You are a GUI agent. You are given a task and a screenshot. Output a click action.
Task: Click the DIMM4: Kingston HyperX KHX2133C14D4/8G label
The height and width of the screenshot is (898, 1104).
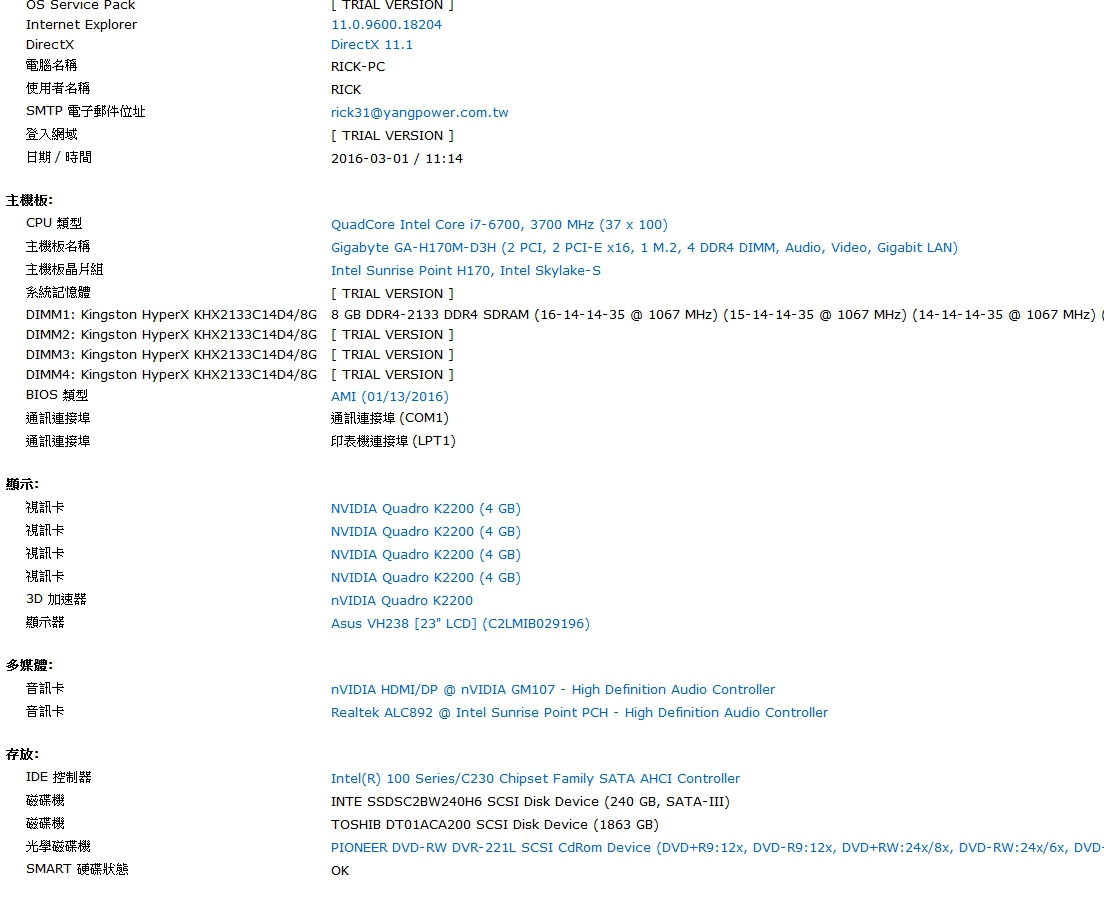(171, 375)
